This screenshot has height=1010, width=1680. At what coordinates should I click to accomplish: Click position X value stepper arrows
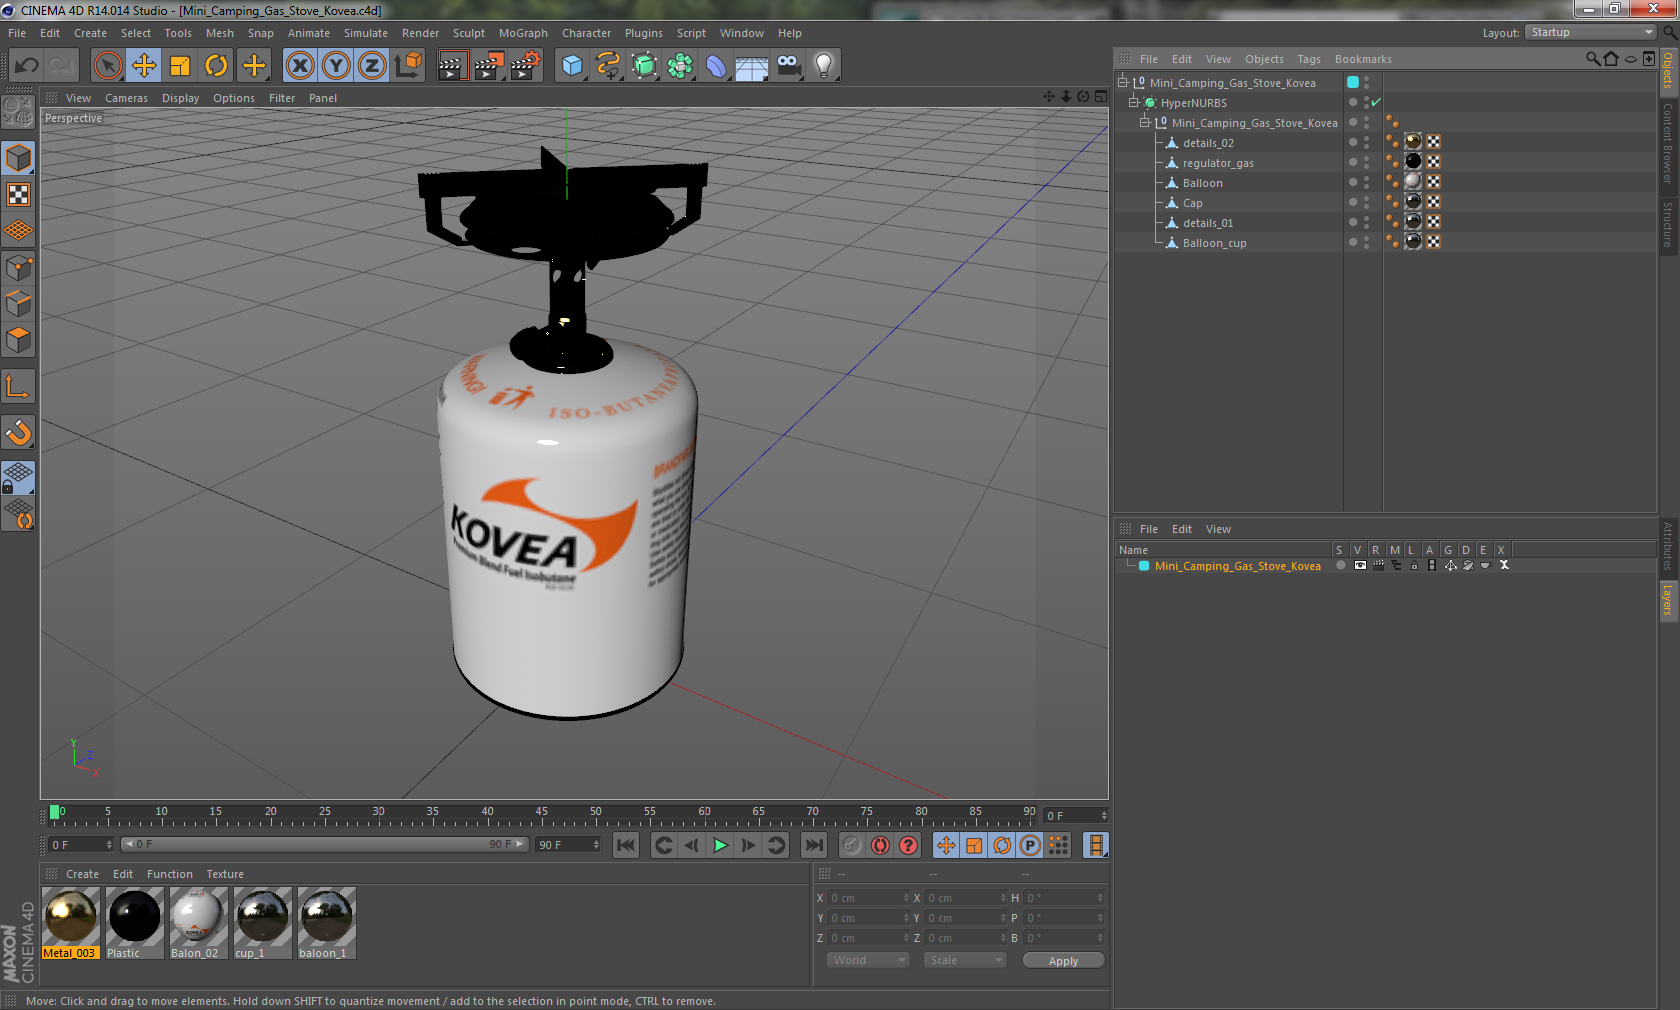pos(906,898)
